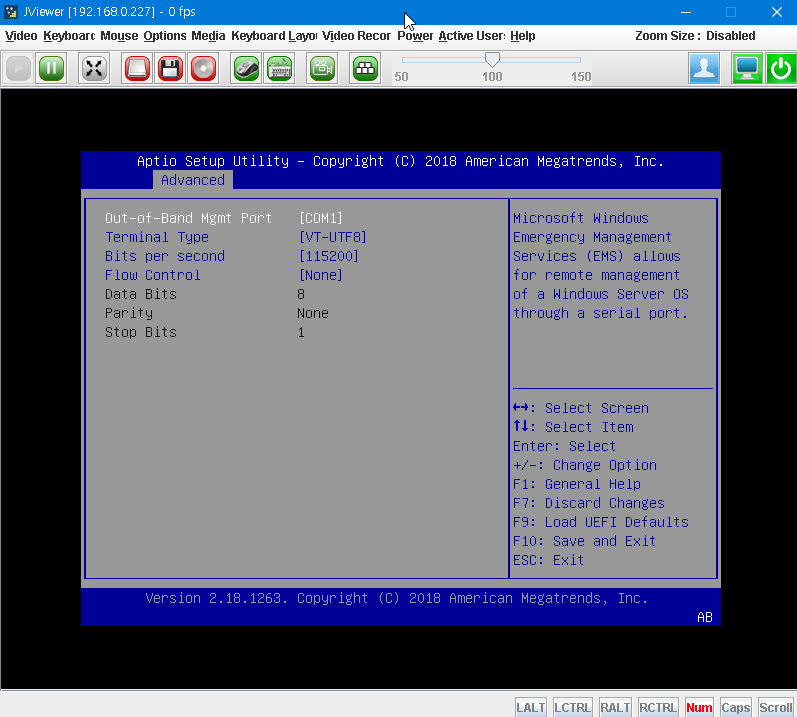Toggle the RALT key indicator

(x=615, y=707)
